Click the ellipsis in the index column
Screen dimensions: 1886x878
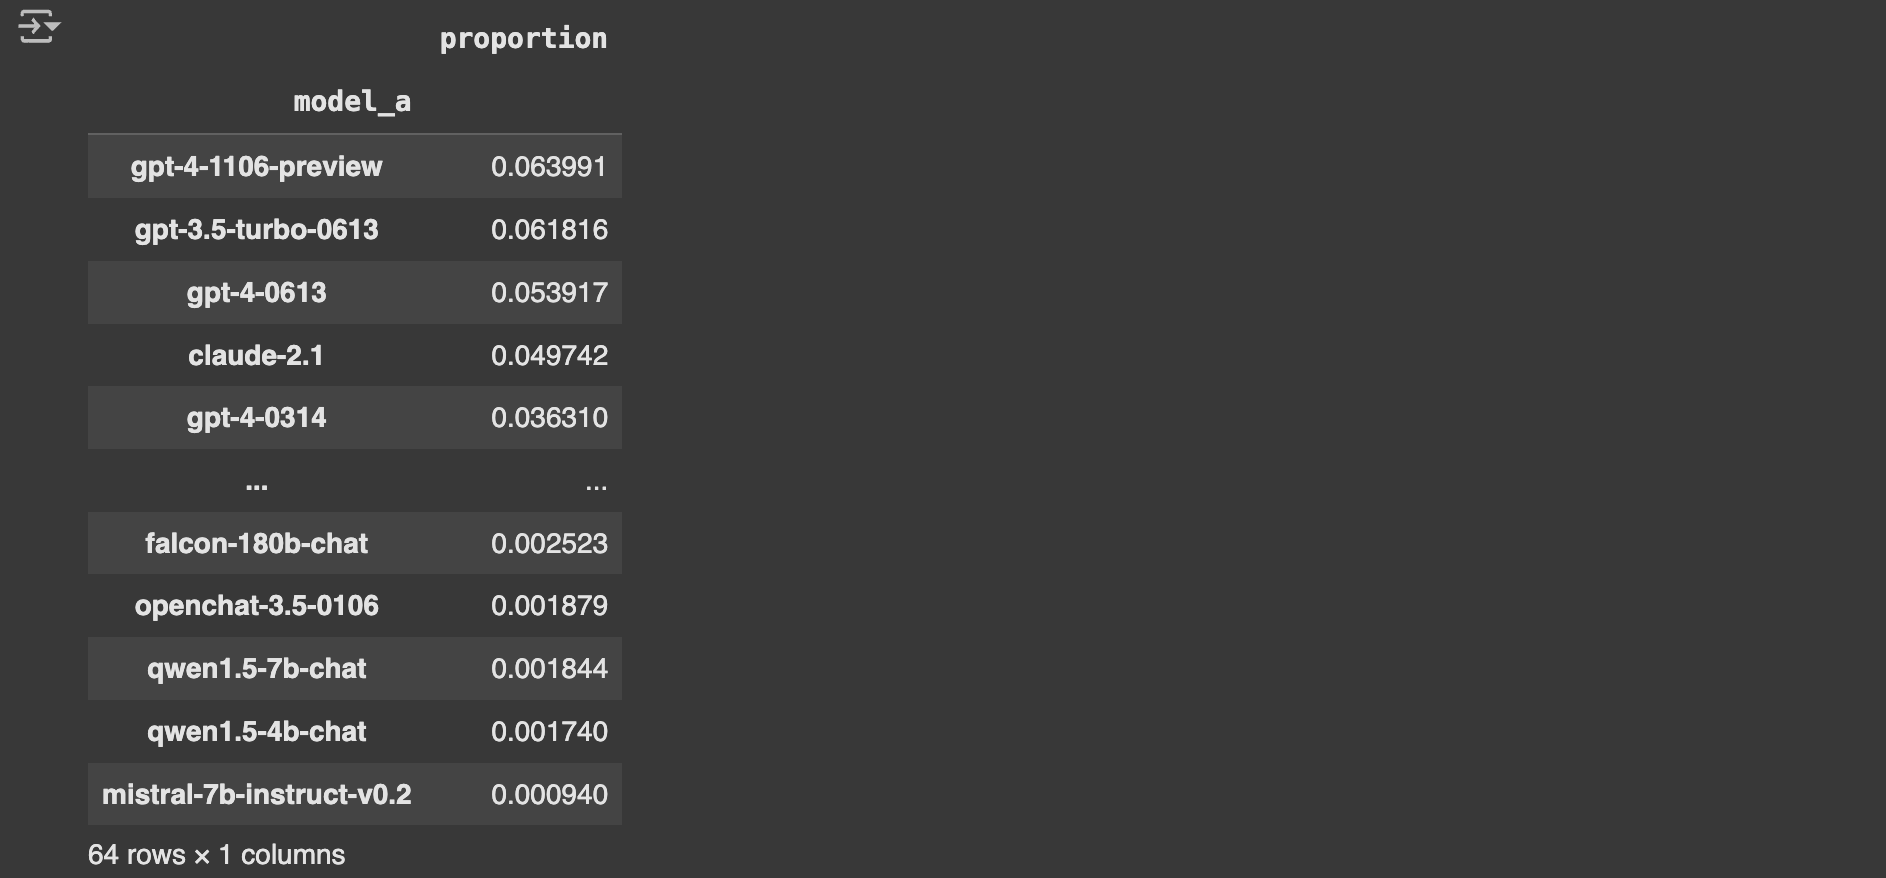tap(256, 487)
